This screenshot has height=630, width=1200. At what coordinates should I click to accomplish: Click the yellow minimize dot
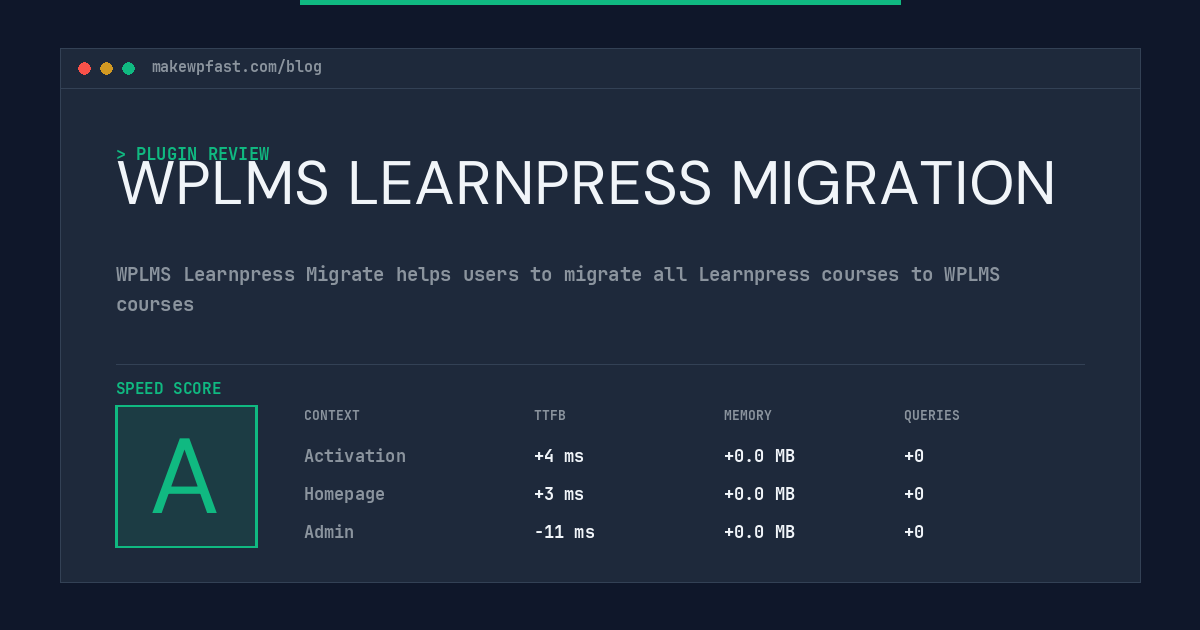pos(106,68)
